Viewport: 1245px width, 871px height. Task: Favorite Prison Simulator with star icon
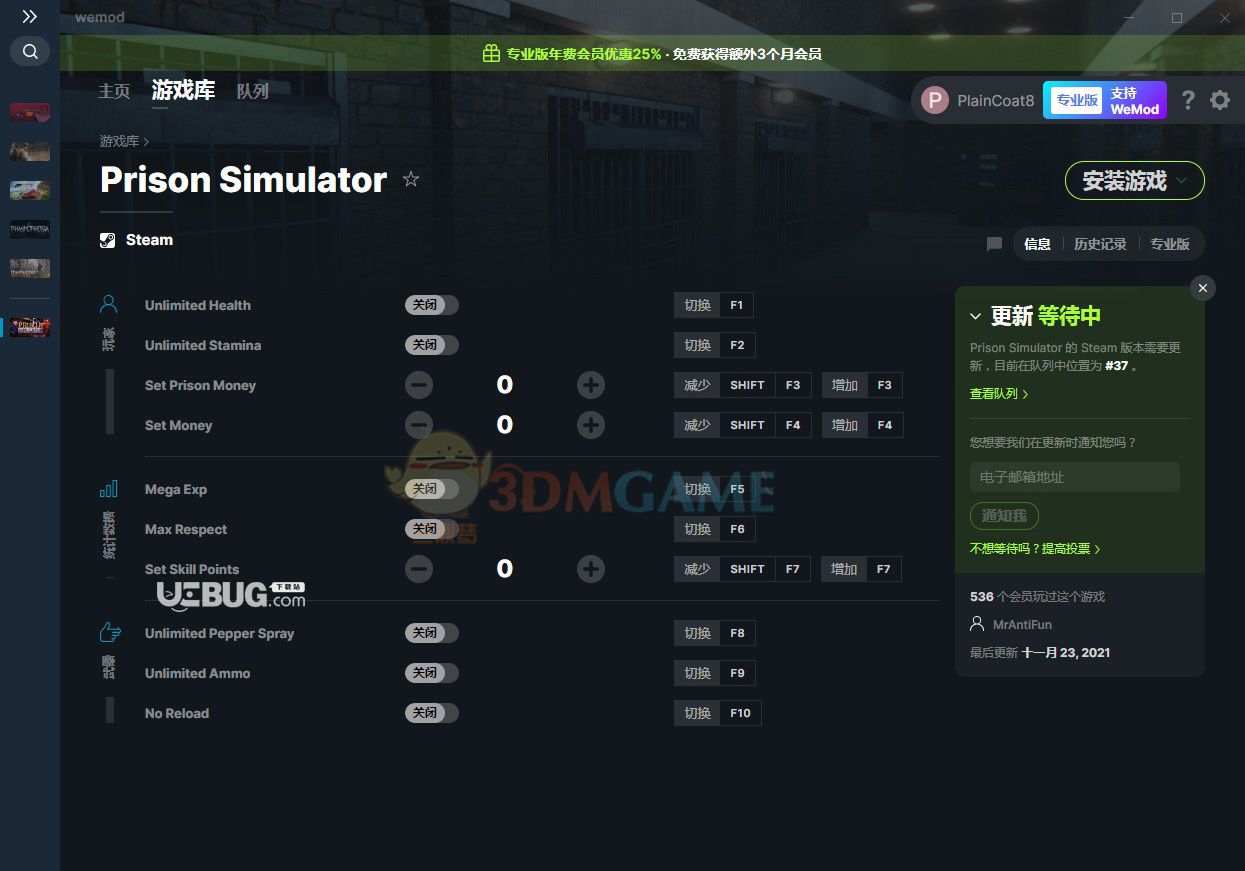410,179
